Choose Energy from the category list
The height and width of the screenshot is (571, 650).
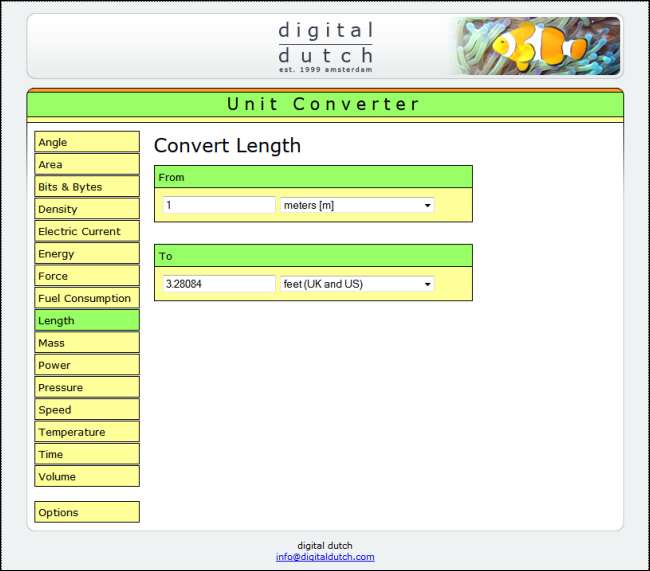coord(87,254)
